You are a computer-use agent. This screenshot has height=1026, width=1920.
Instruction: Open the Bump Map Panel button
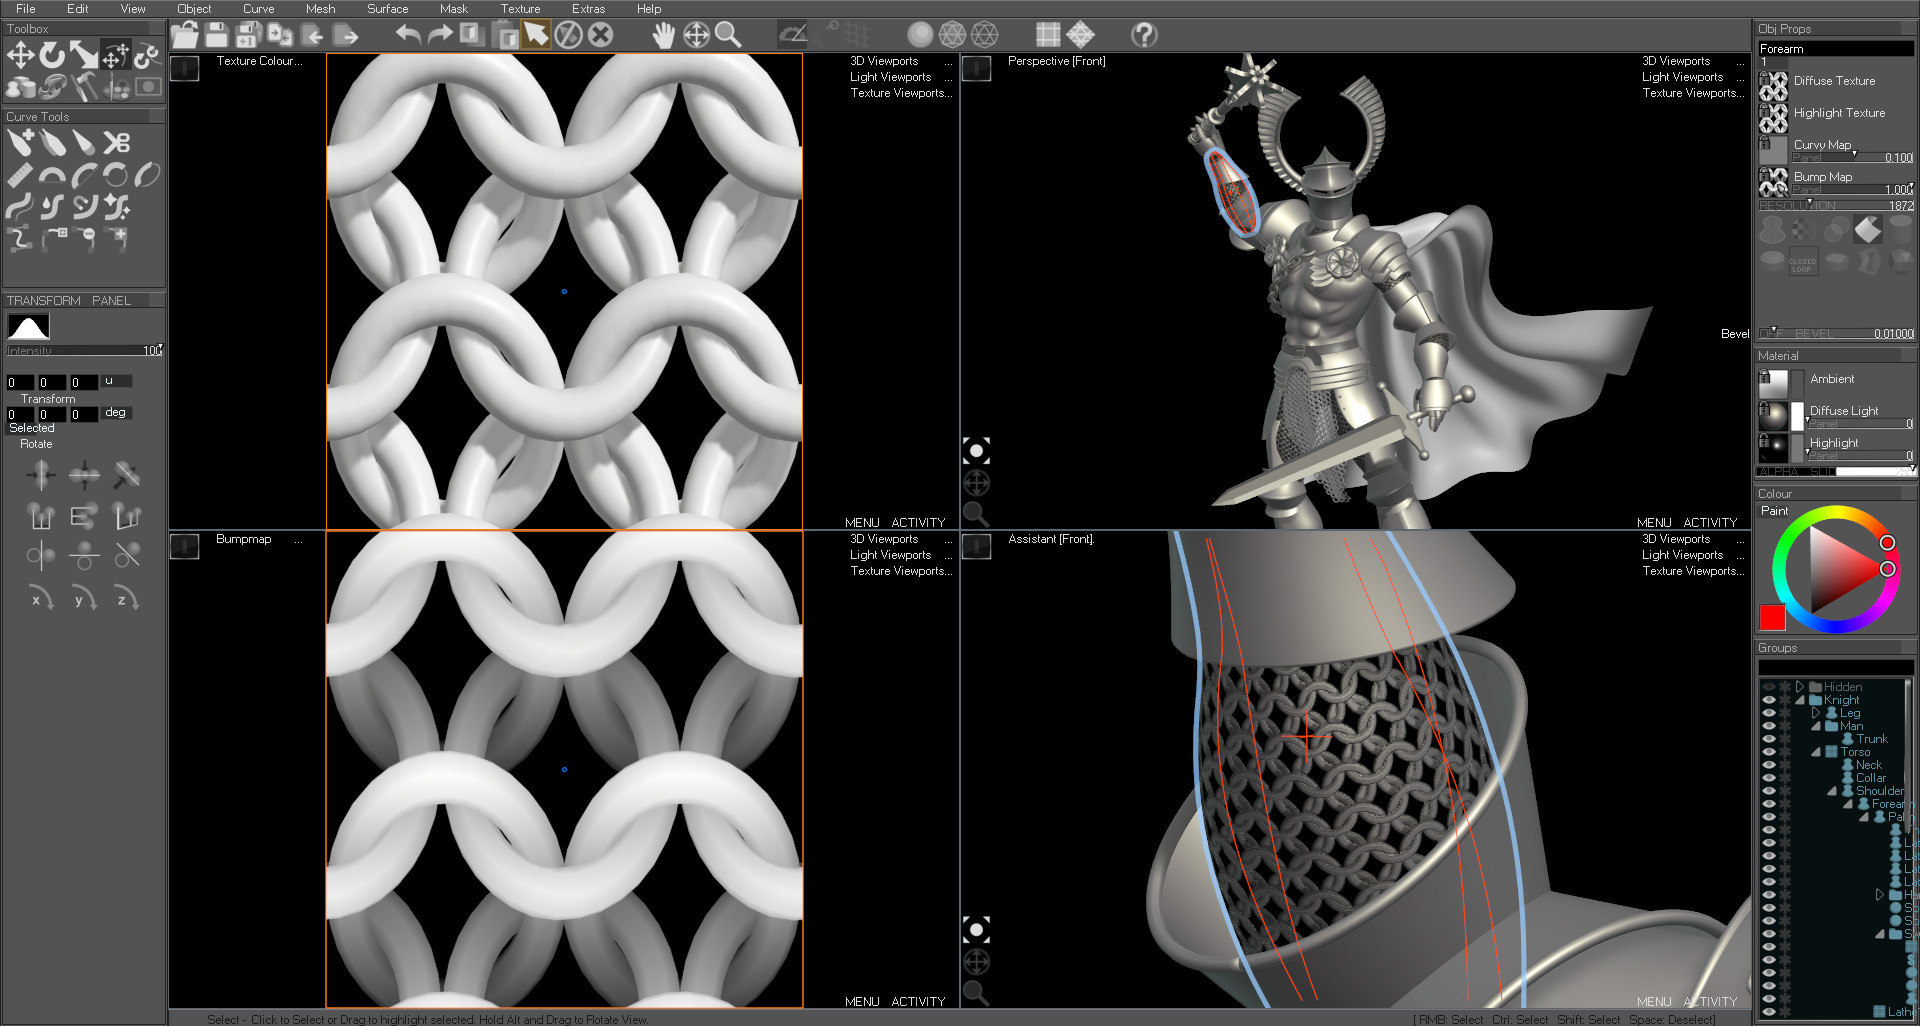[x=1808, y=188]
